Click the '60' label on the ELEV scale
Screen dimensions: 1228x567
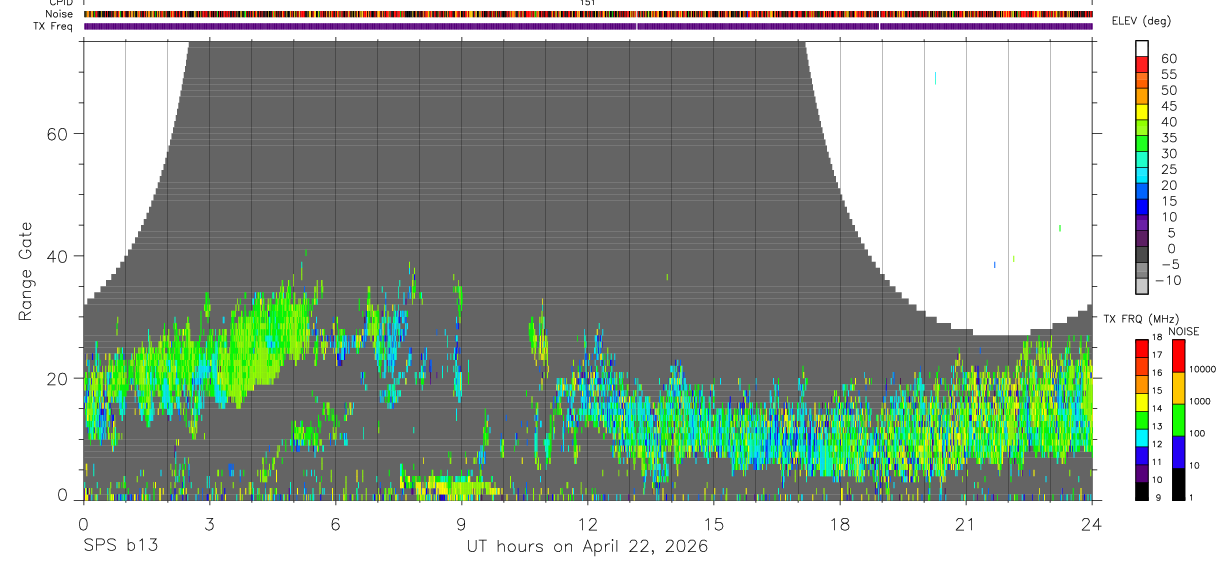point(1169,58)
